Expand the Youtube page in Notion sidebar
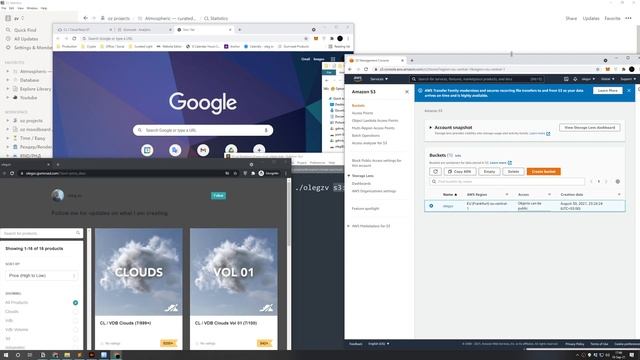This screenshot has height=360, width=640. click(x=7, y=98)
